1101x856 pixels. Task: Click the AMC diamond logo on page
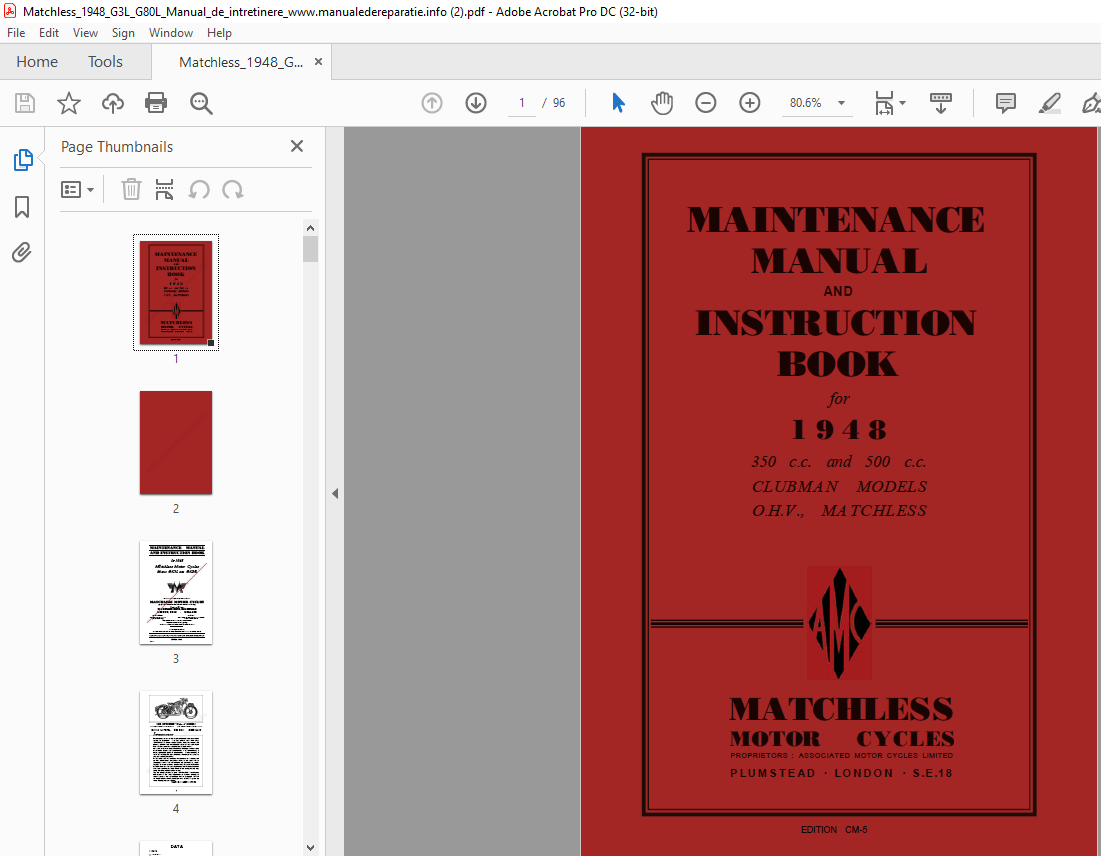[839, 623]
